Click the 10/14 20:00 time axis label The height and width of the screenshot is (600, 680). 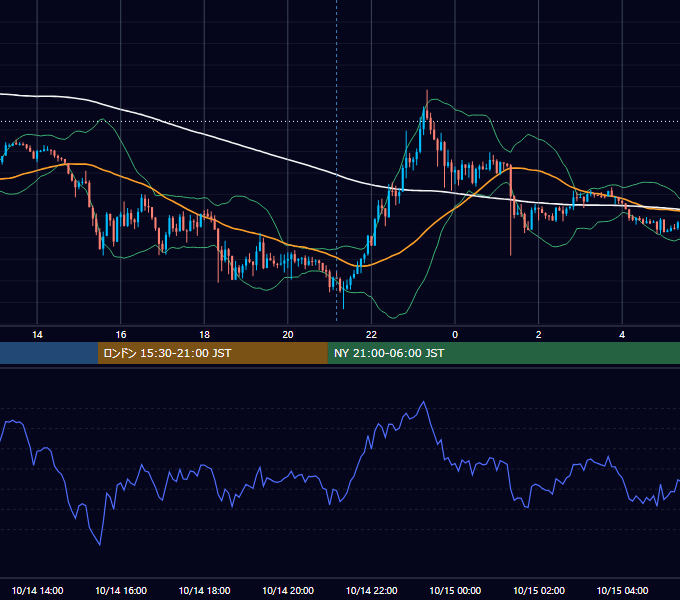coord(288,590)
